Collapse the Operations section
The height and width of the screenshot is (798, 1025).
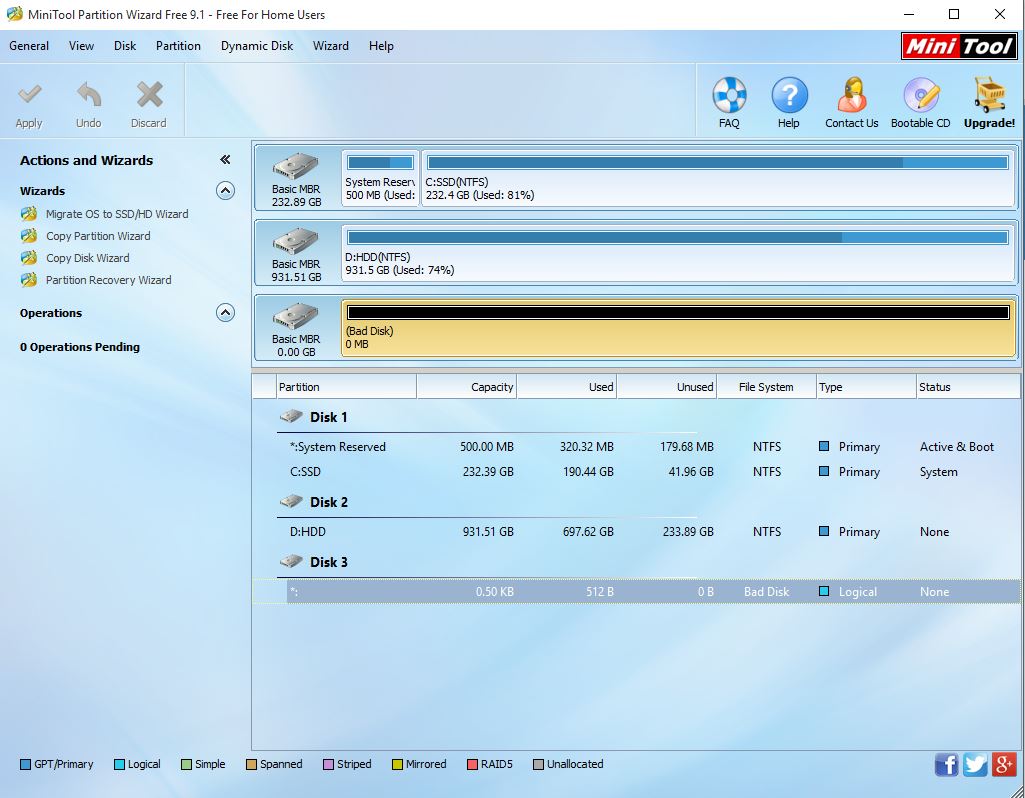pos(225,313)
